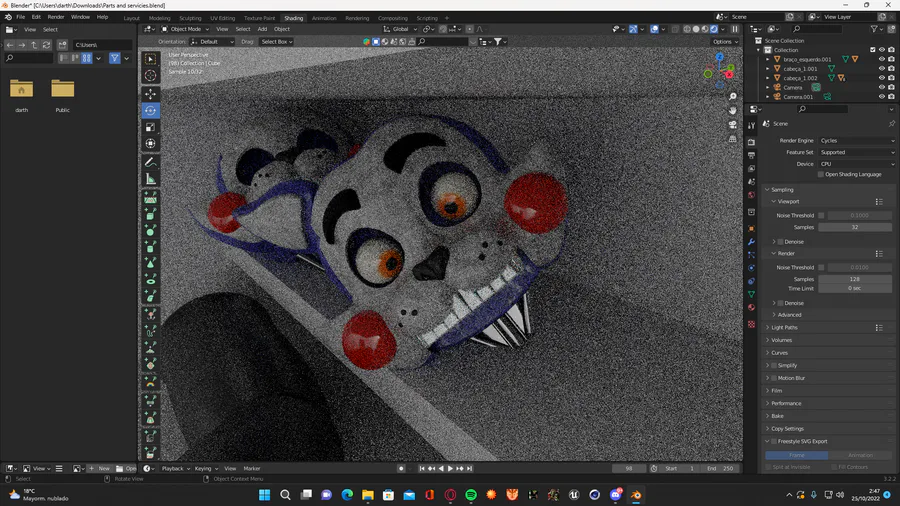Image resolution: width=900 pixels, height=506 pixels.
Task: Adjust the Time Limit field
Action: (x=855, y=288)
